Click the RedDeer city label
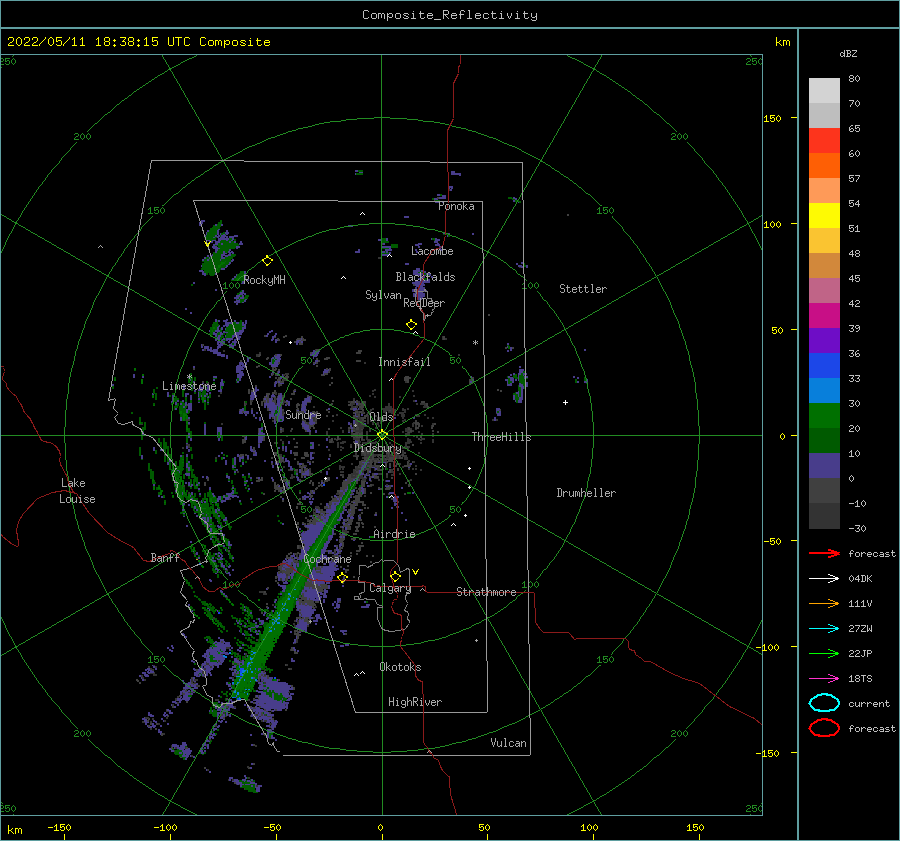The height and width of the screenshot is (841, 900). pyautogui.click(x=424, y=303)
